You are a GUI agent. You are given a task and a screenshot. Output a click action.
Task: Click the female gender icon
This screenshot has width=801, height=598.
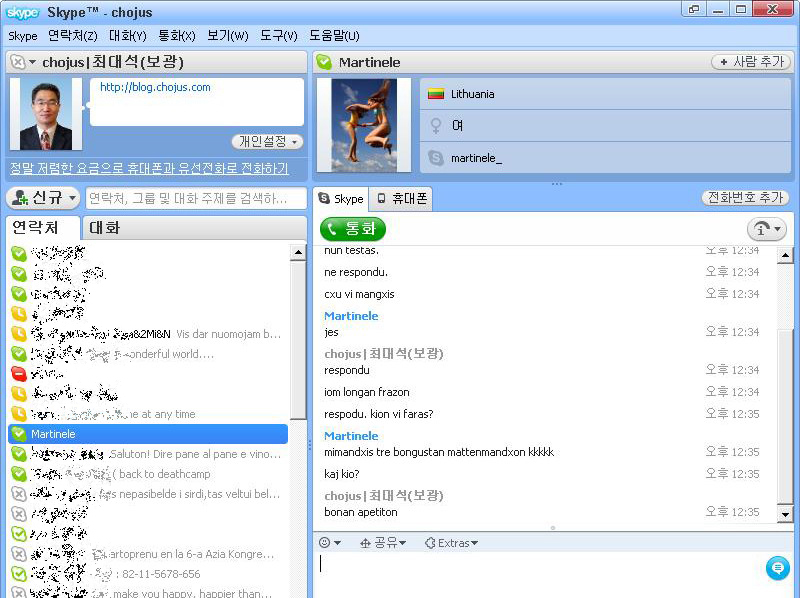[436, 126]
